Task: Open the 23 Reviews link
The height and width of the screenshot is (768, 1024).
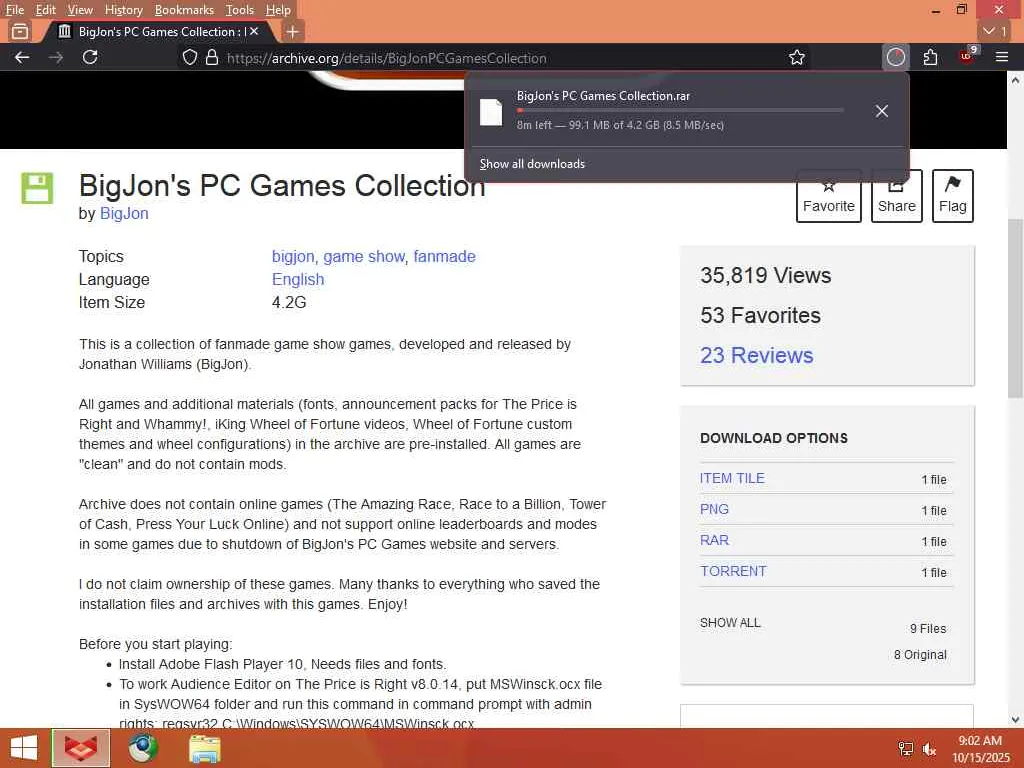Action: 756,355
